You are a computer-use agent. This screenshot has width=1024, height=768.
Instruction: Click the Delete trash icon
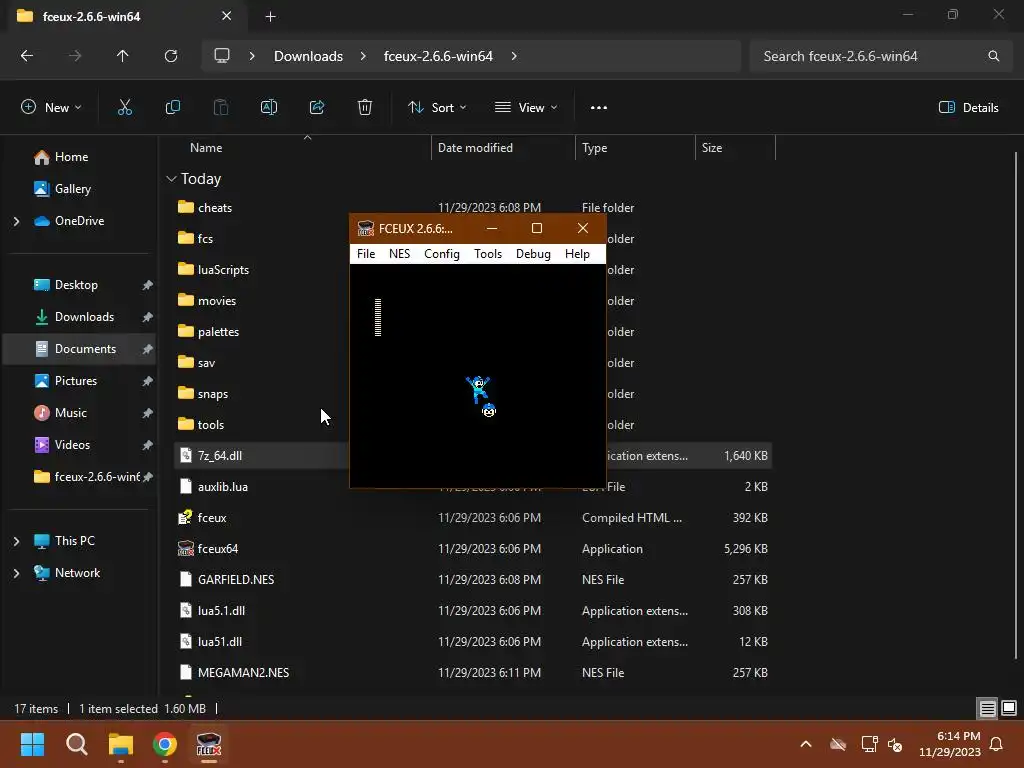tap(365, 108)
